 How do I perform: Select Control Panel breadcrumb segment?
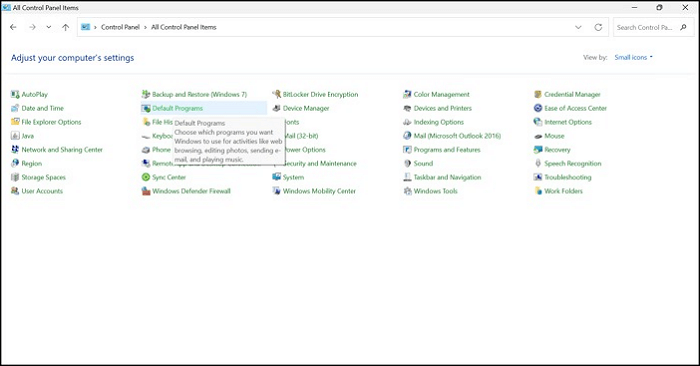pos(121,27)
